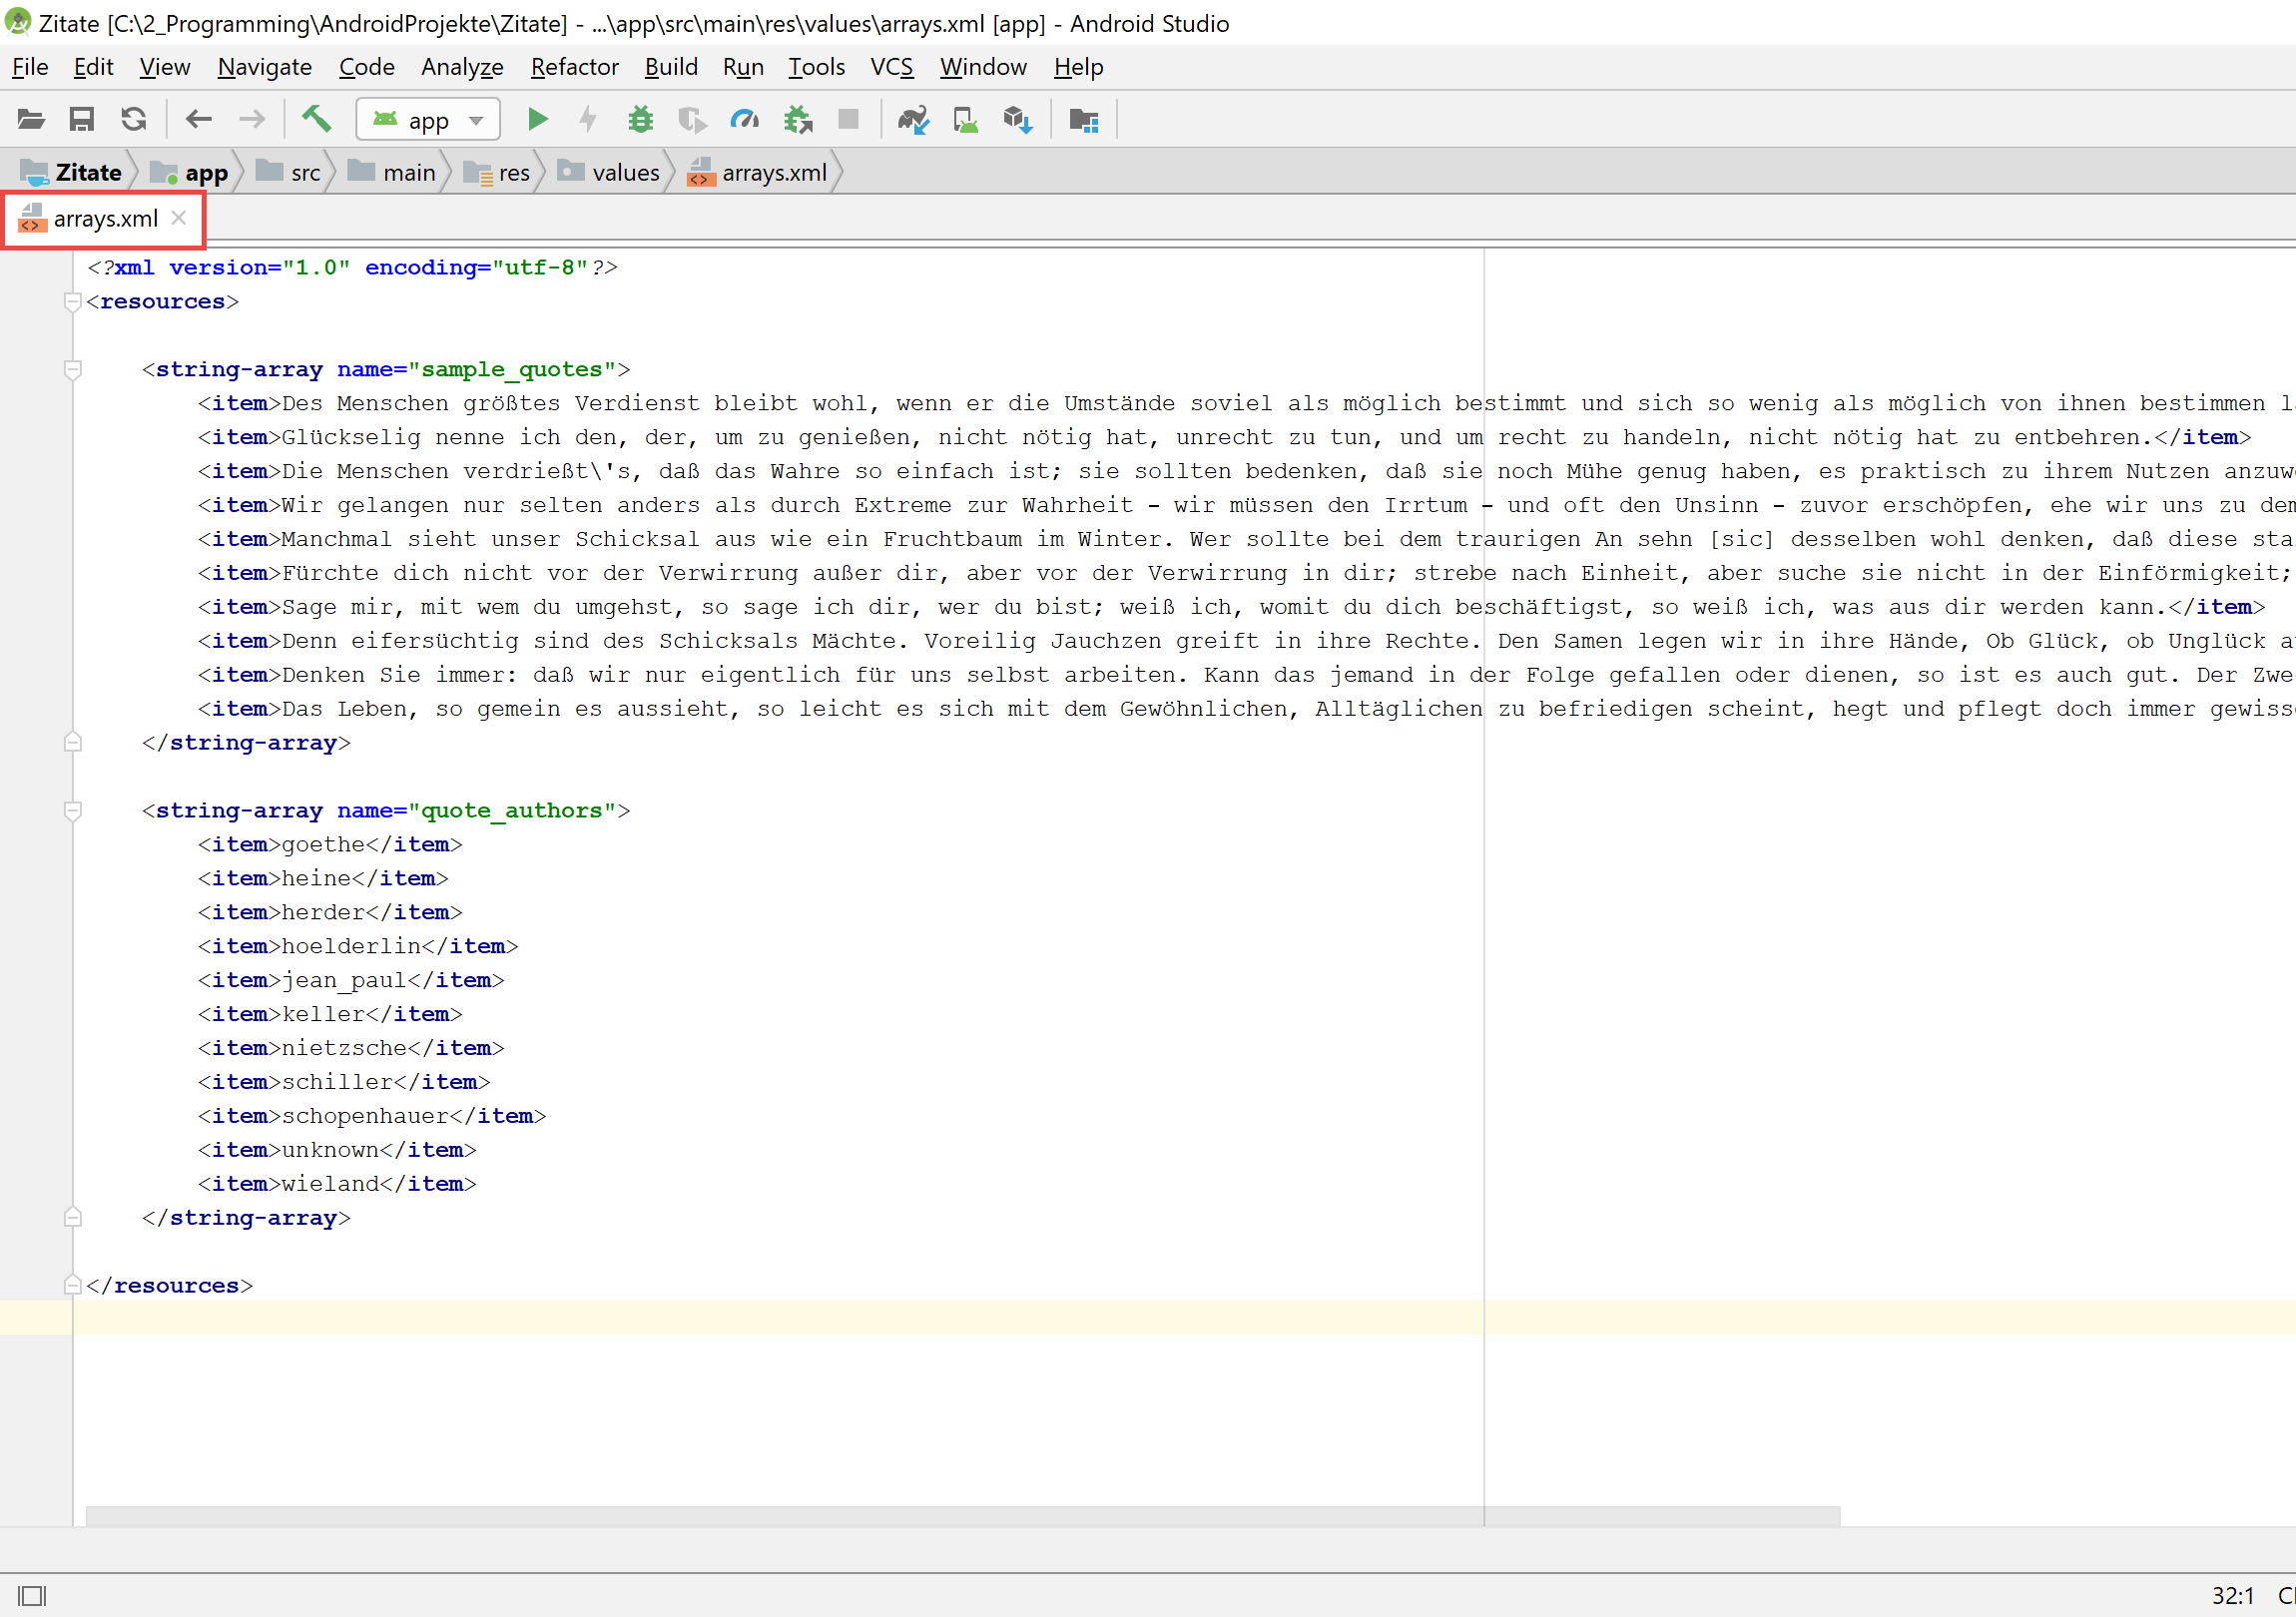
Task: Collapse the sample_quotes string-array fold
Action: pos(72,369)
